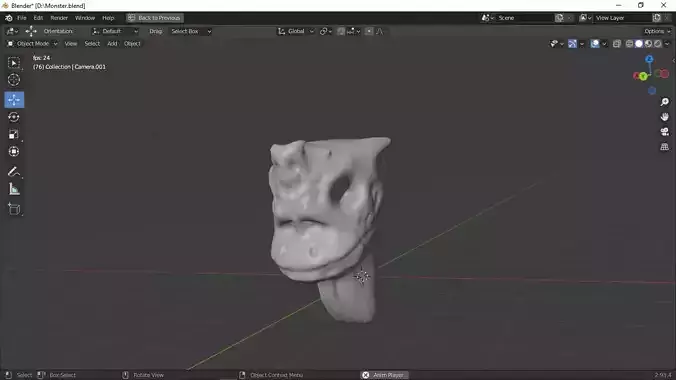Image resolution: width=676 pixels, height=380 pixels.
Task: Click the Z axis on navigation gizmo
Action: (x=649, y=59)
